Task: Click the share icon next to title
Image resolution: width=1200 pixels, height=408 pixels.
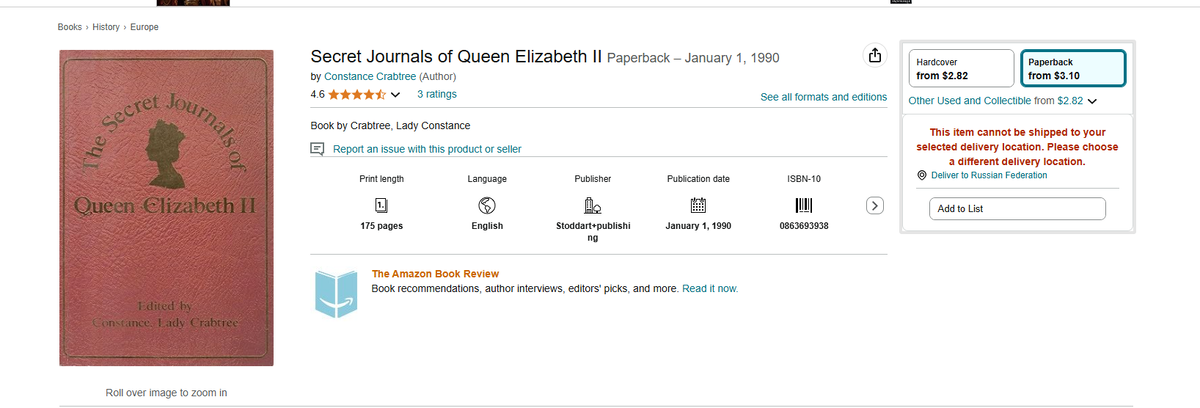Action: [x=873, y=55]
